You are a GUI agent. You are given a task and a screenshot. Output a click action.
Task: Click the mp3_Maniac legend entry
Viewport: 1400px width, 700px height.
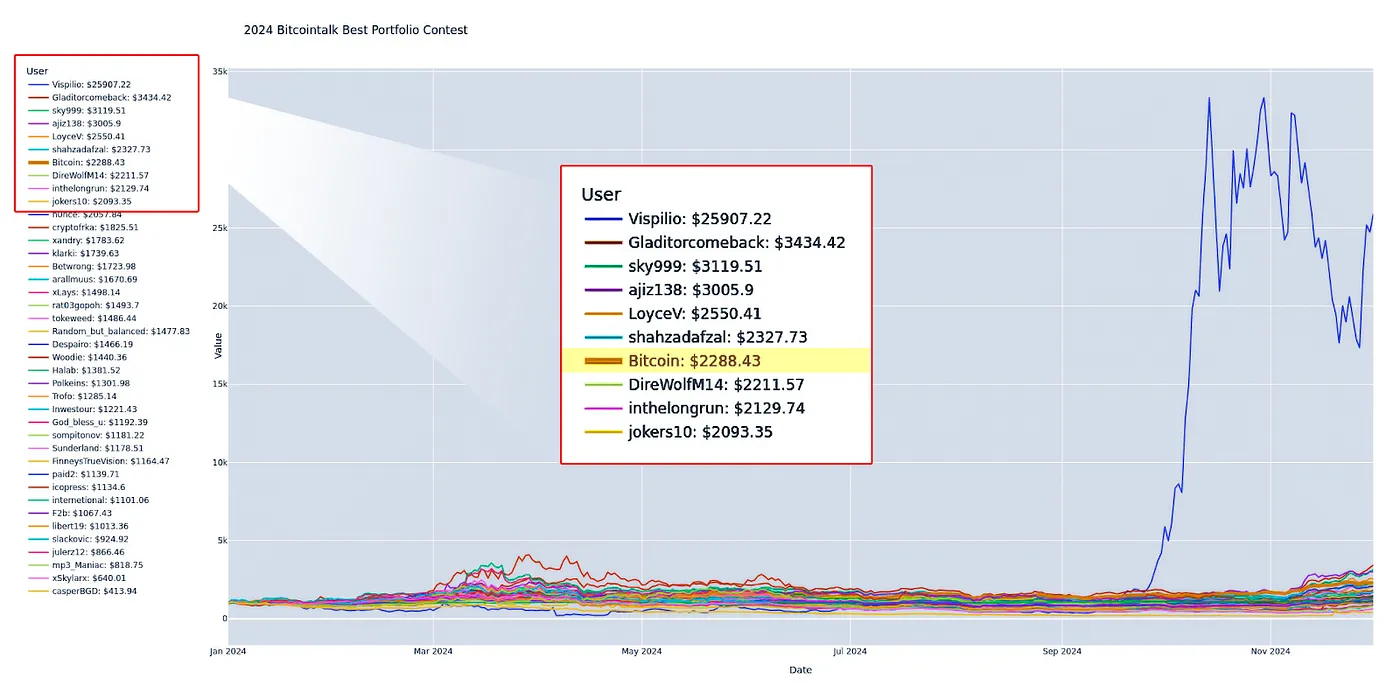pos(85,565)
